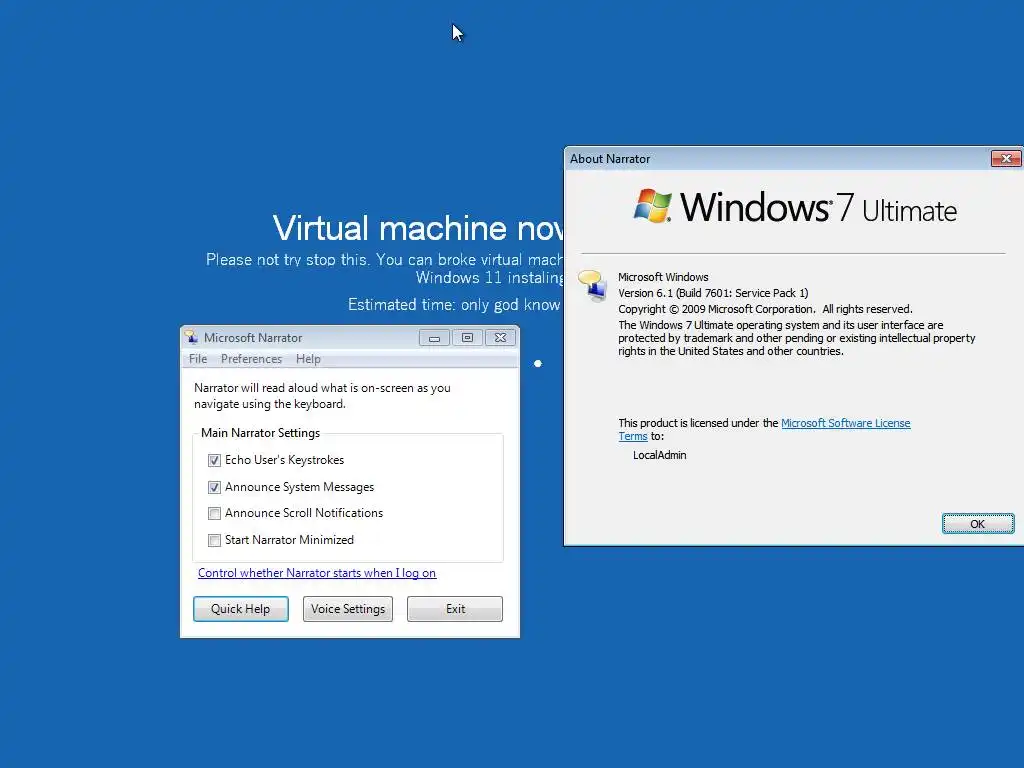
Task: Close the About Narrator dialog
Action: pyautogui.click(x=1006, y=159)
